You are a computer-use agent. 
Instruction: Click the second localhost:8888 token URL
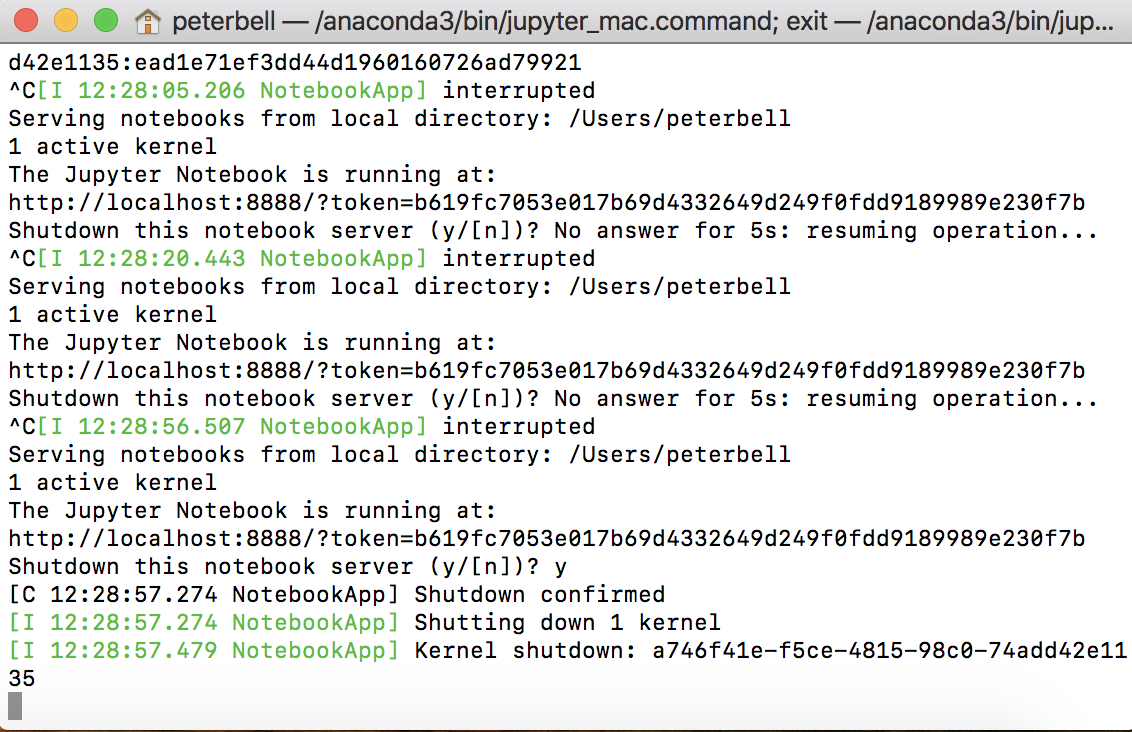547,370
